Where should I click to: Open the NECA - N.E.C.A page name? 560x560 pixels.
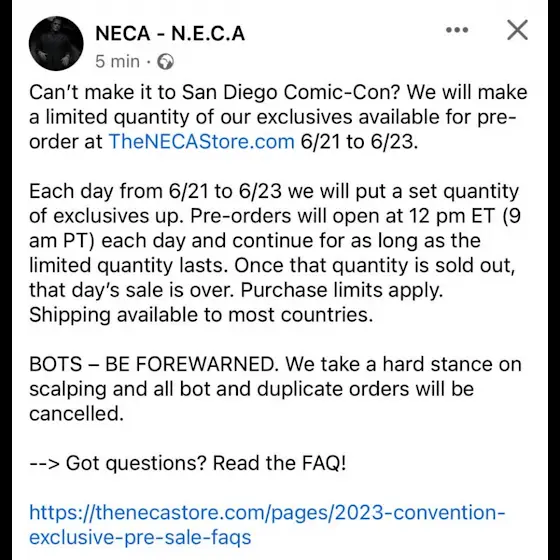pyautogui.click(x=170, y=34)
